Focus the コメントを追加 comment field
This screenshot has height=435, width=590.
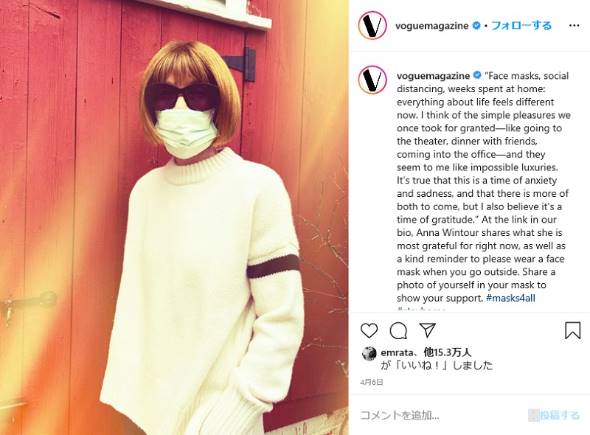click(442, 415)
